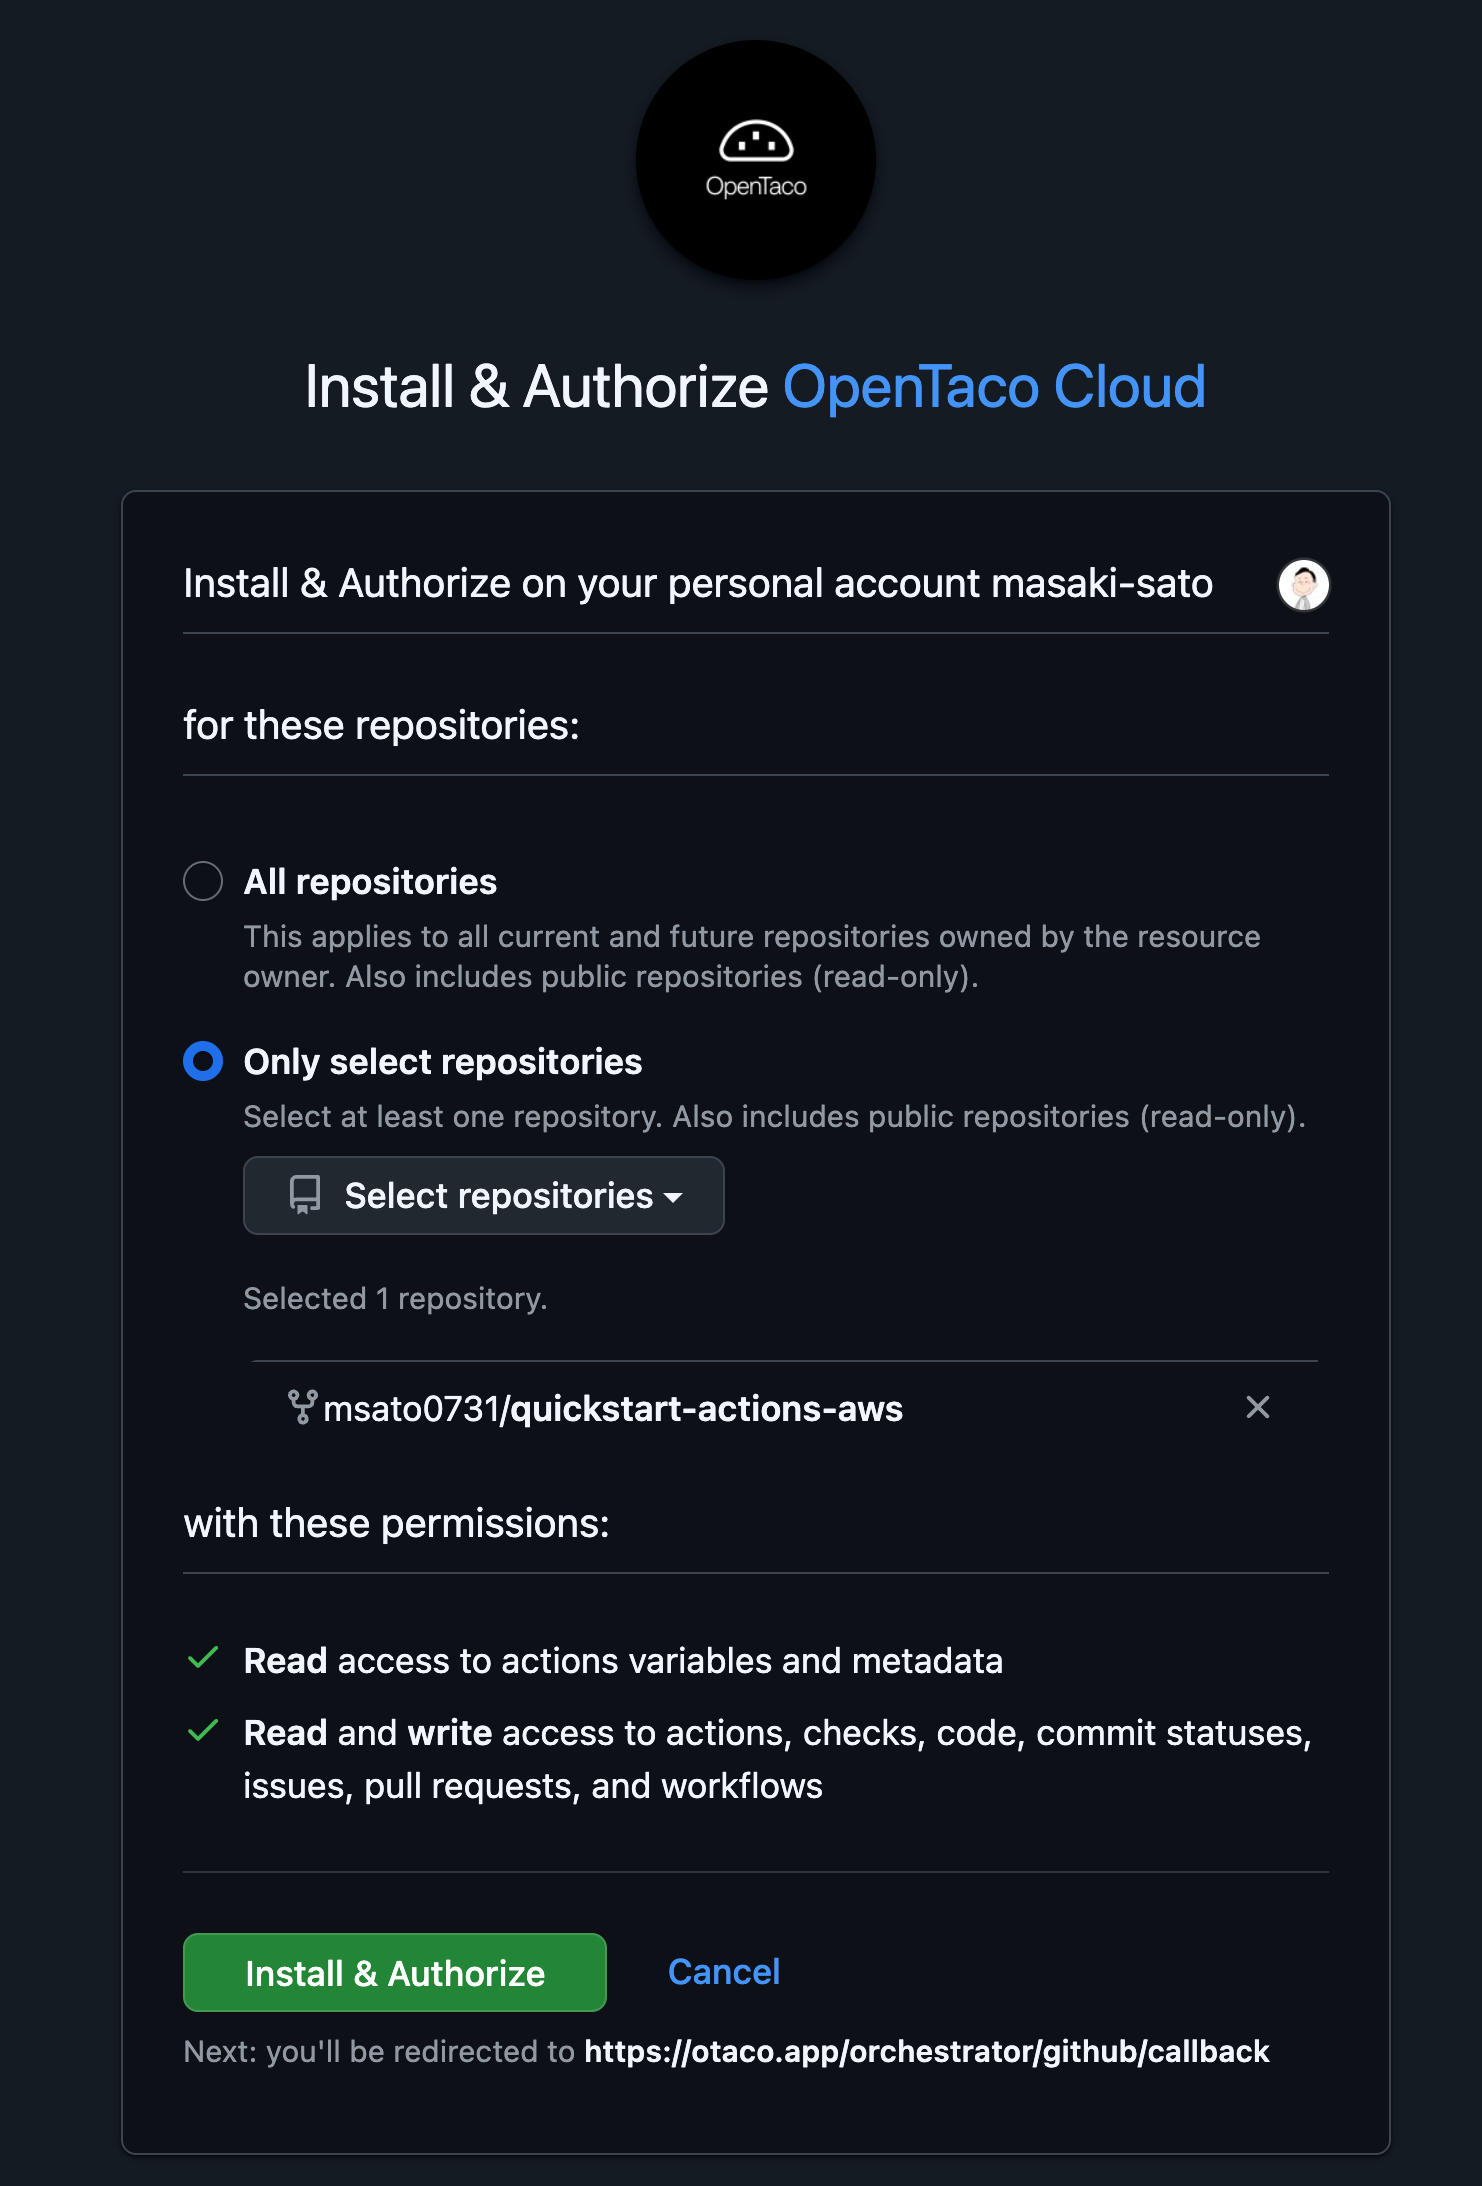Image resolution: width=1482 pixels, height=2186 pixels.
Task: Click the OpenTaco Cloud heading link
Action: [x=994, y=388]
